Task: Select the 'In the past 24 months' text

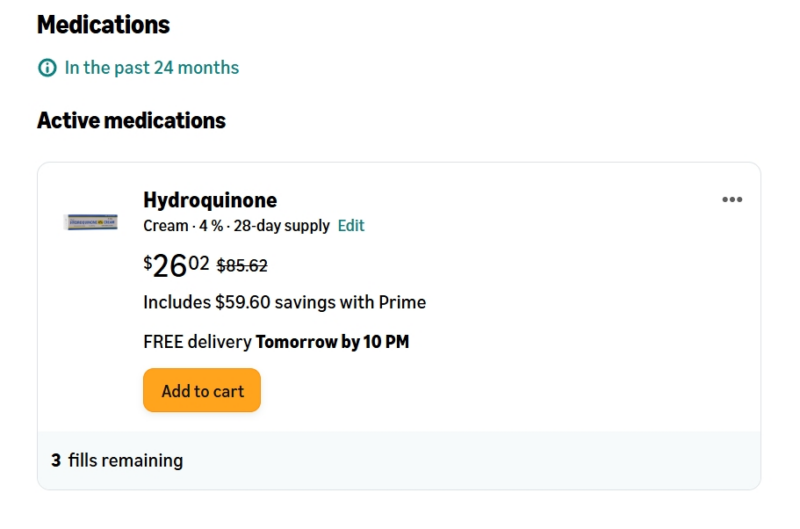Action: (x=151, y=68)
